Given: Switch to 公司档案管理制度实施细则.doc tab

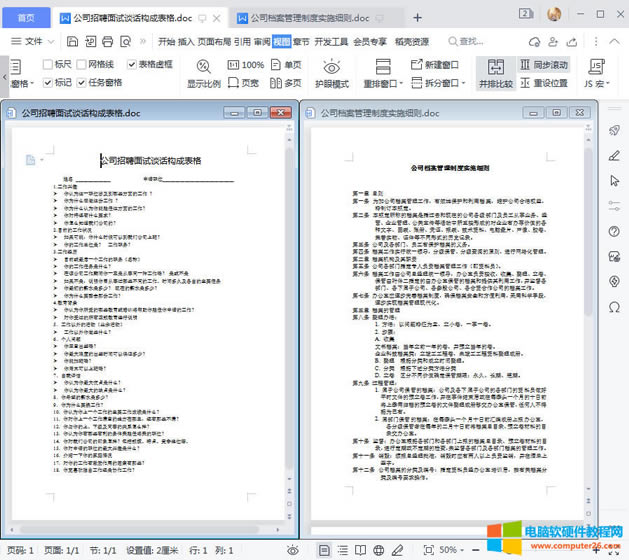Looking at the screenshot, I should point(308,17).
